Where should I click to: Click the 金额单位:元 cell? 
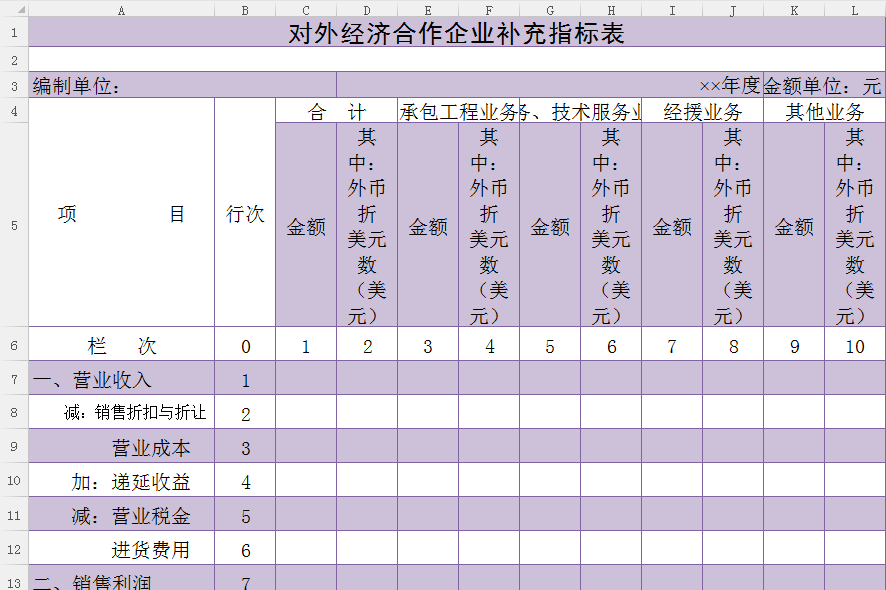(x=824, y=86)
